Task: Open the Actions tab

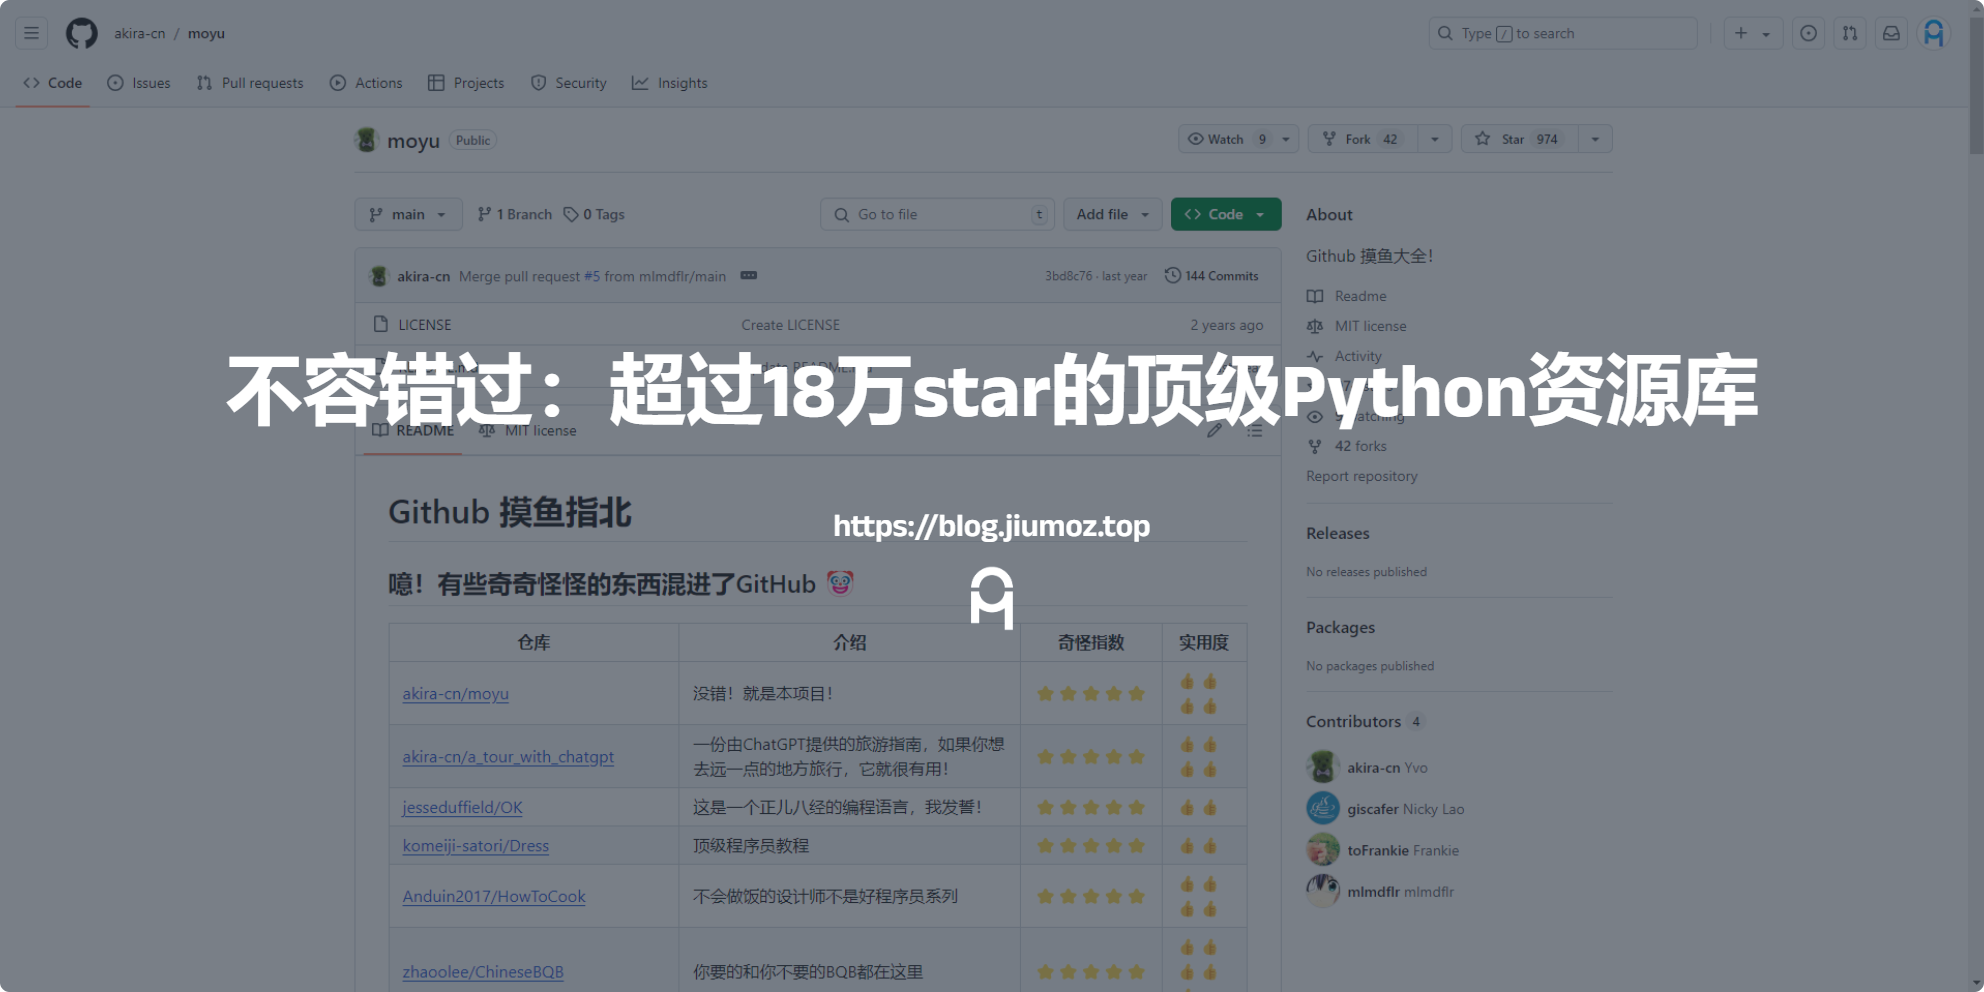Action: 366,83
